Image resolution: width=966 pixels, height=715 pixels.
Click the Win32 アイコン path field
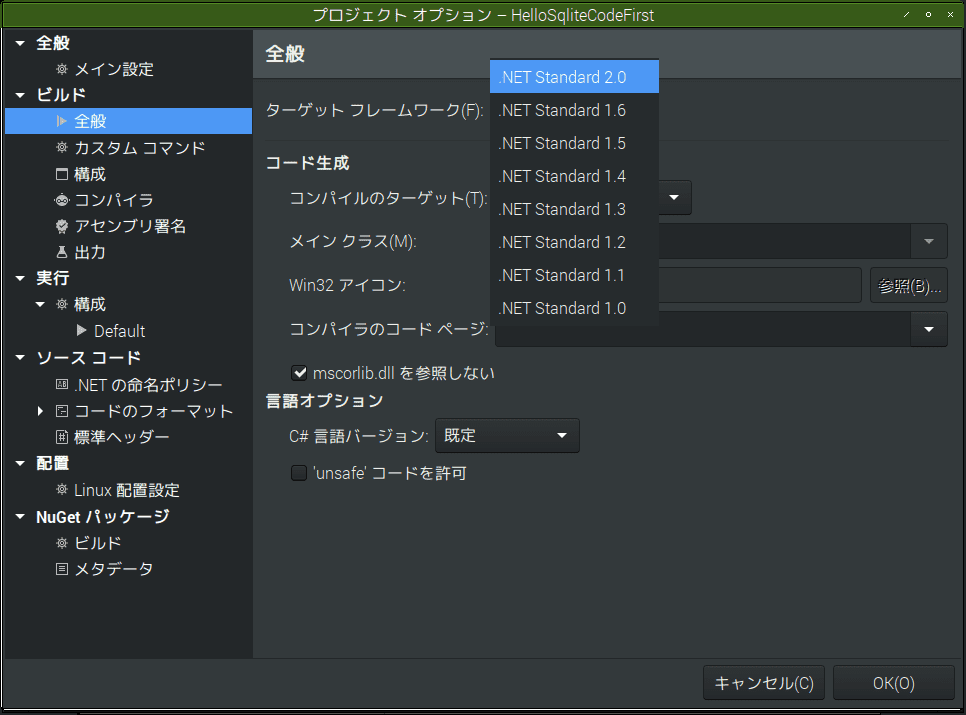coord(760,285)
